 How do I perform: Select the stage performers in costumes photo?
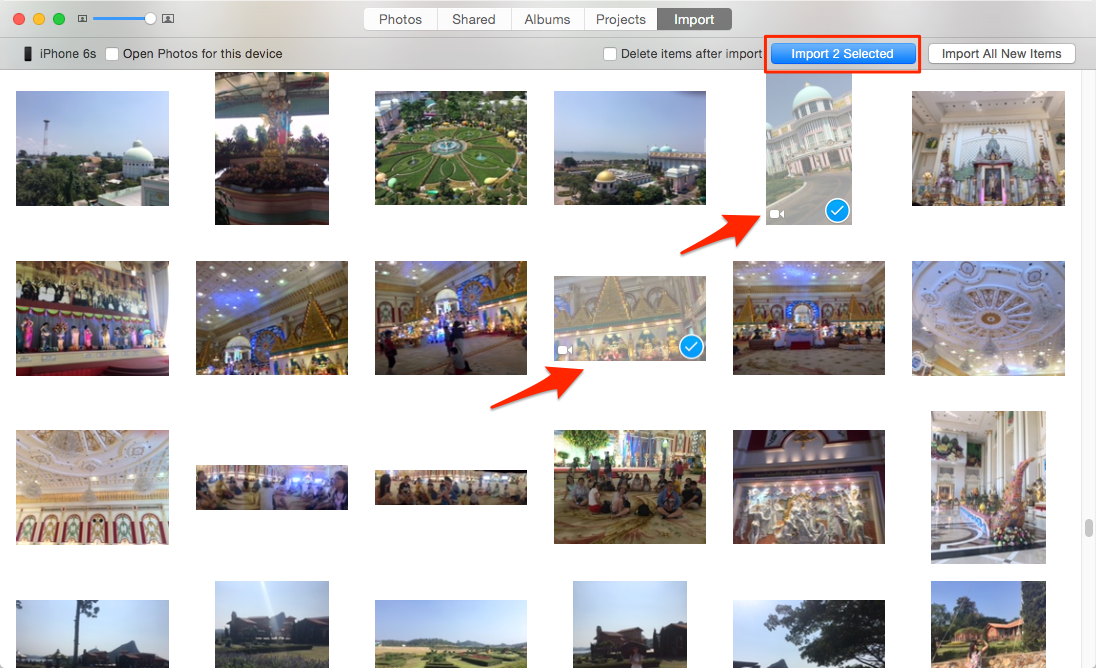pyautogui.click(x=92, y=319)
